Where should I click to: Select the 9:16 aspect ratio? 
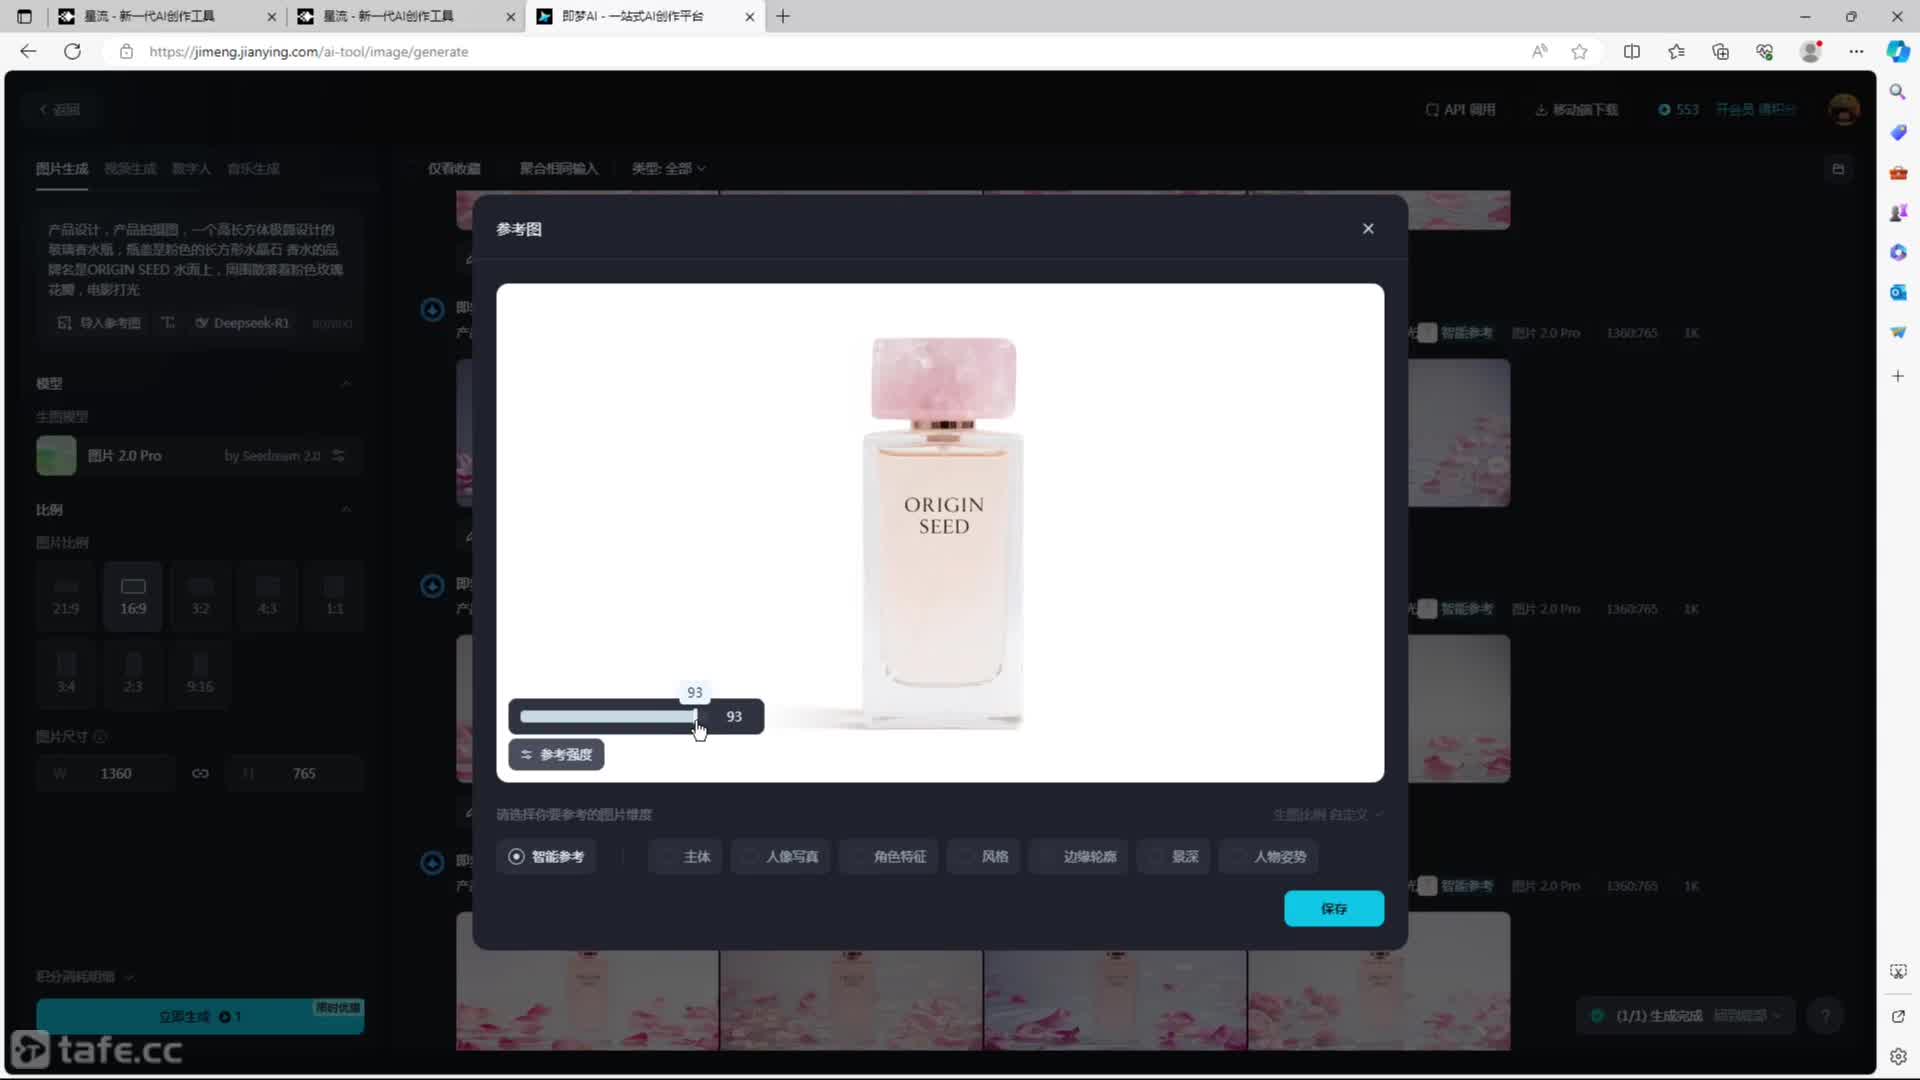[x=200, y=674]
